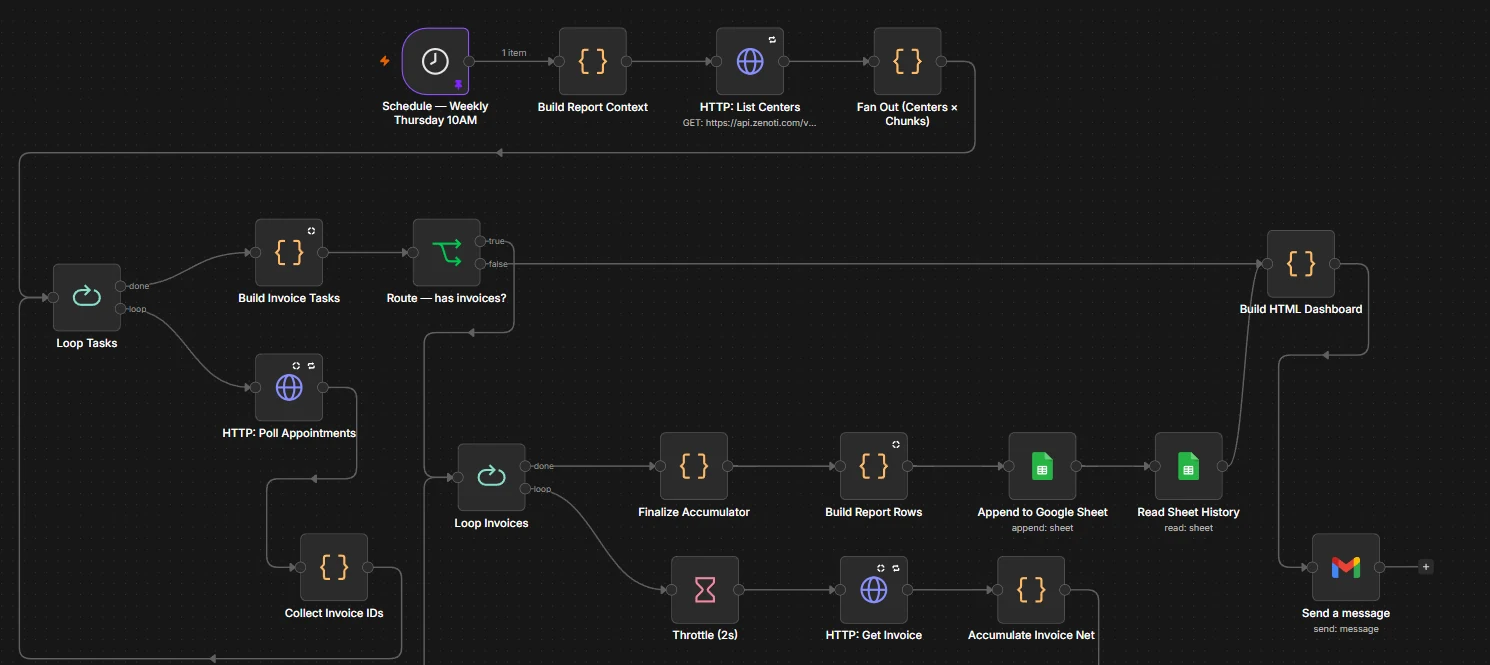Click the "read: sheet" subtitle text
Viewport: 1490px width, 665px height.
point(1188,528)
